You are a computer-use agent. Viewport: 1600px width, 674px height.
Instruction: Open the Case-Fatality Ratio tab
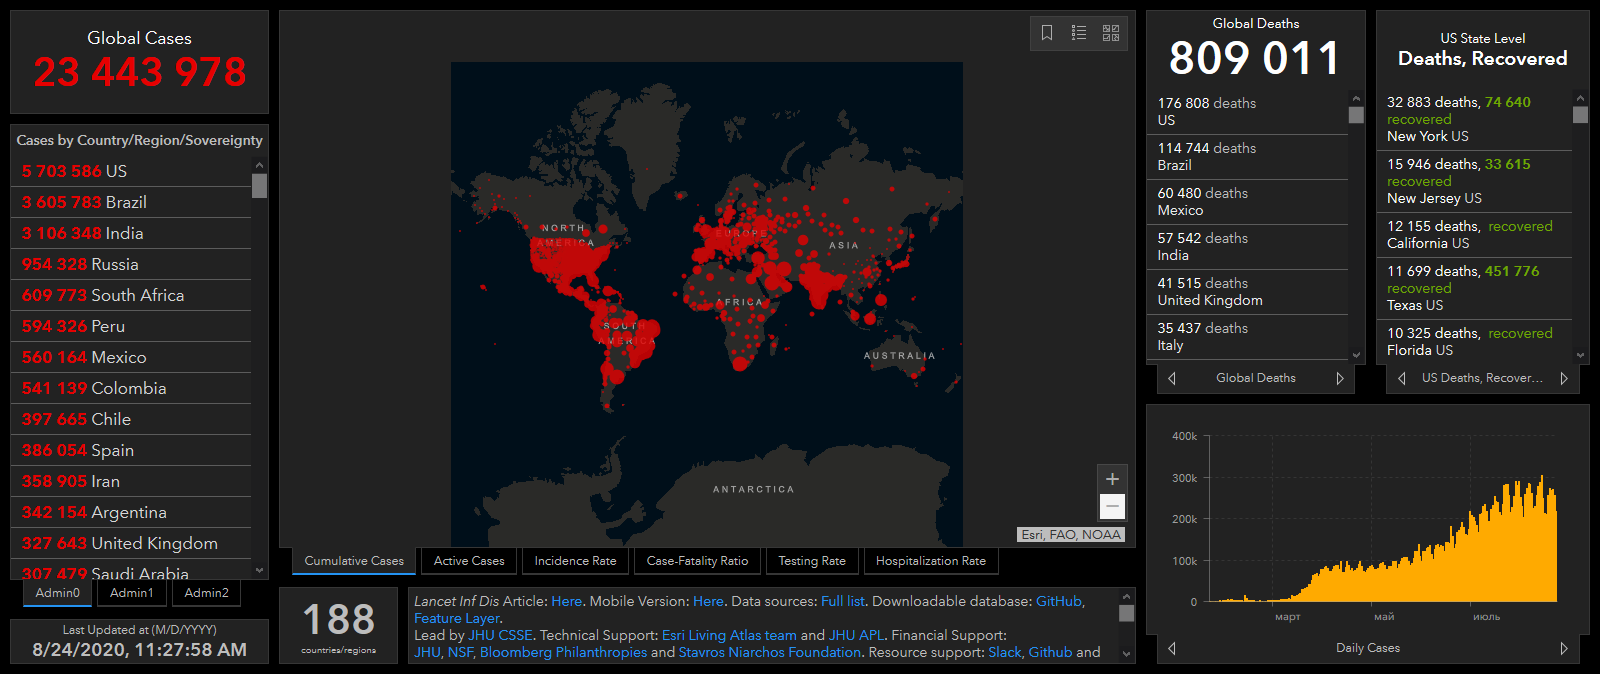[x=697, y=561]
